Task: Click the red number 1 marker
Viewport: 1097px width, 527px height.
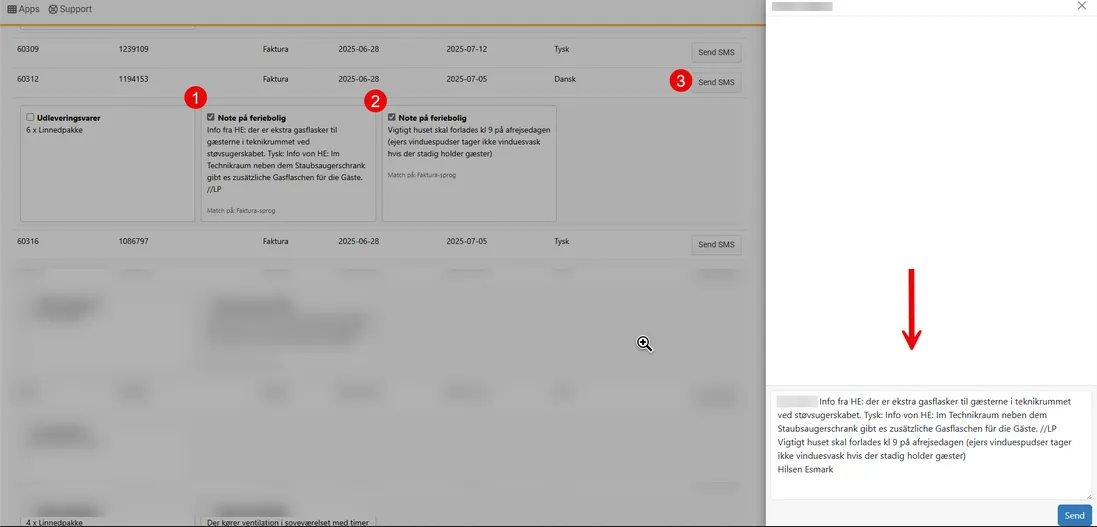Action: (197, 97)
